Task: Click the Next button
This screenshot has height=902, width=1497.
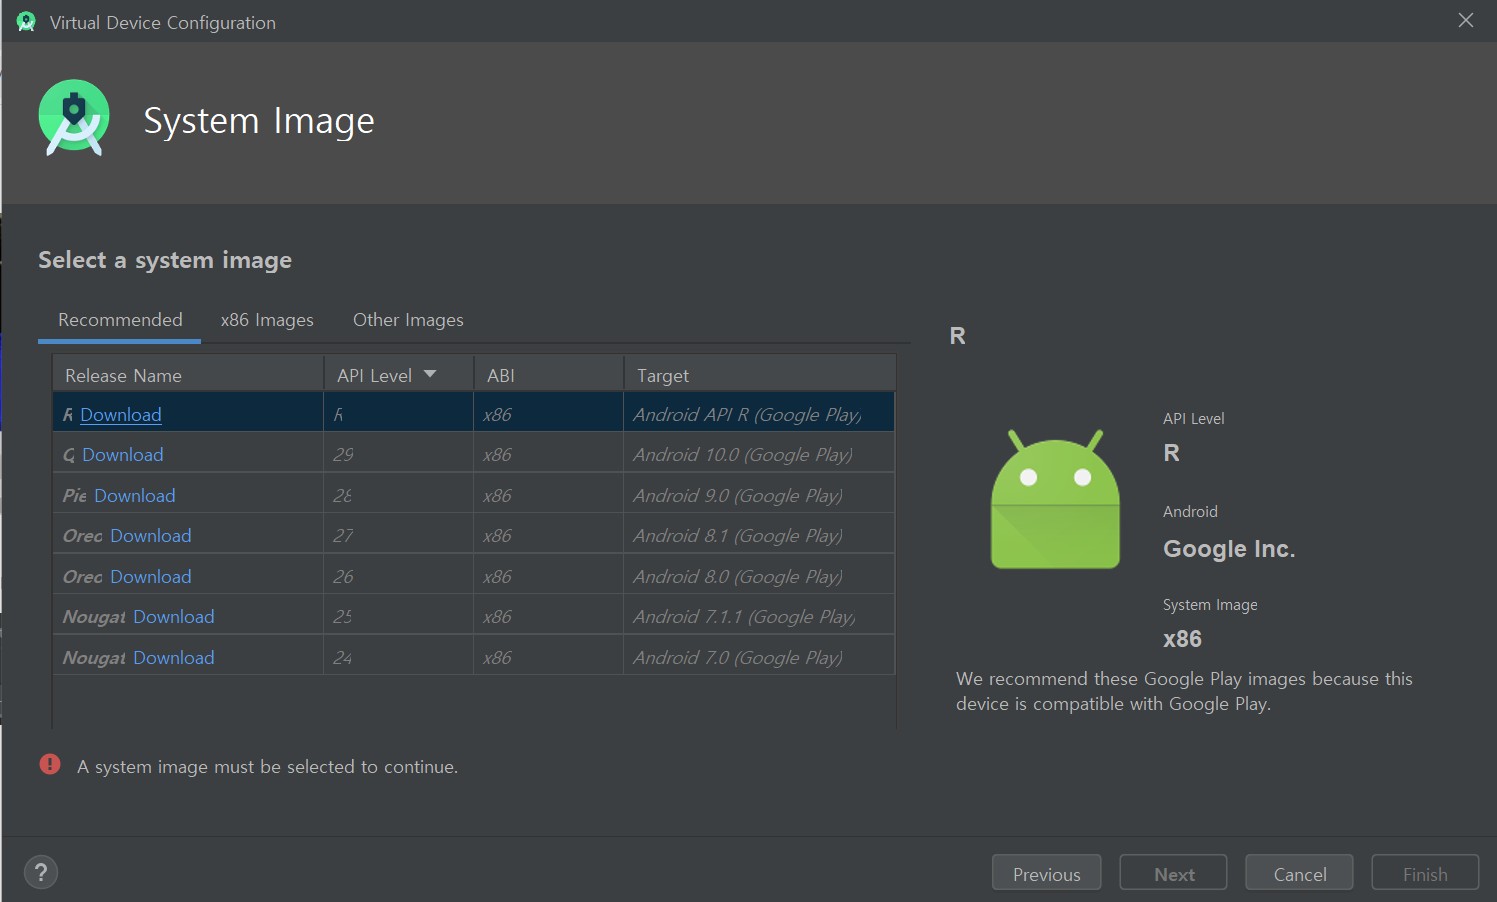Action: point(1174,873)
